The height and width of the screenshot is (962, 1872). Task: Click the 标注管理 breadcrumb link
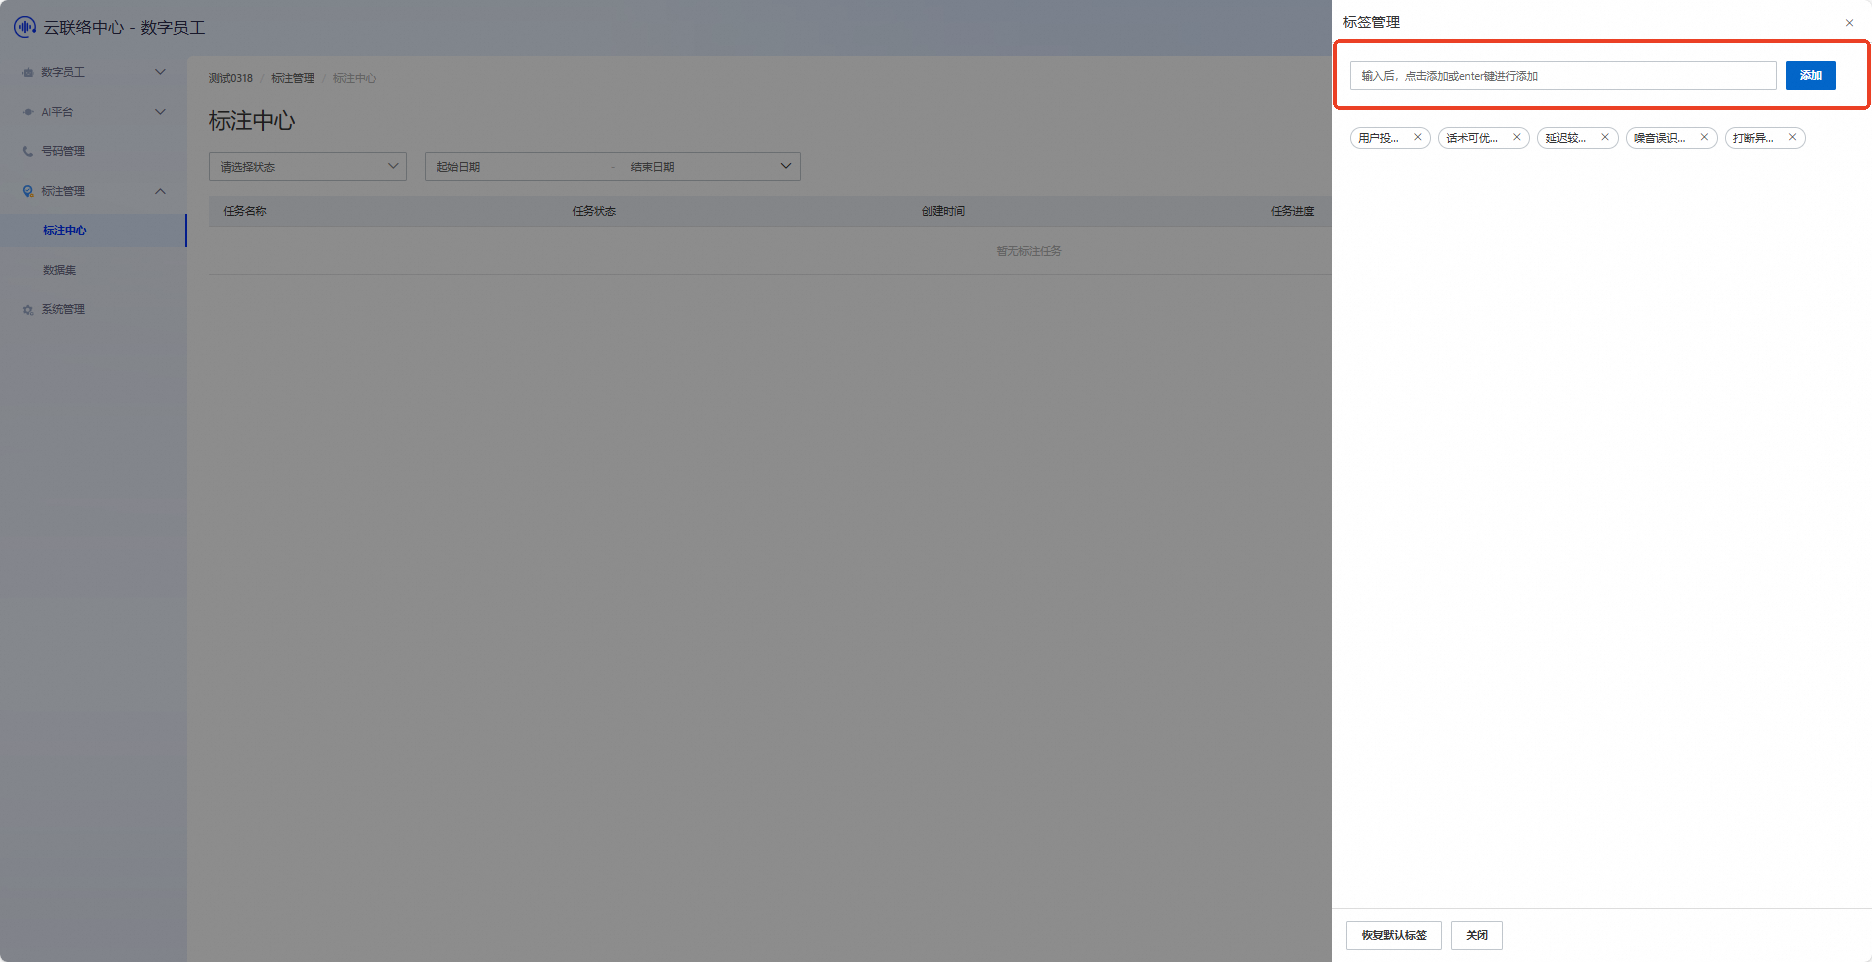[x=293, y=78]
